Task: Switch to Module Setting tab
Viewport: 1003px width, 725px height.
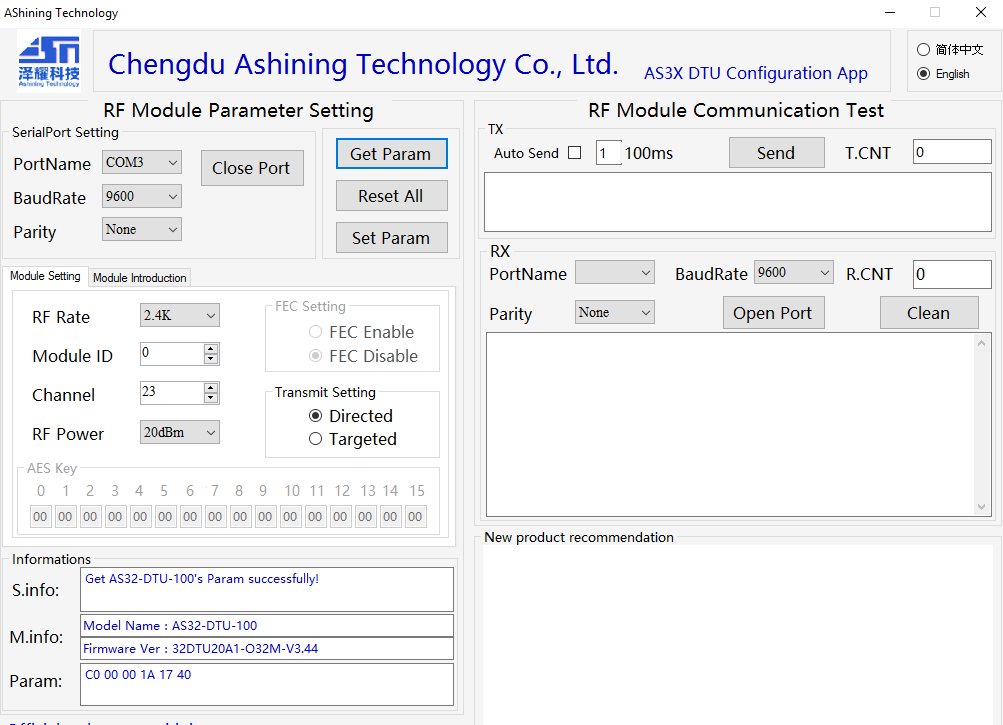Action: (x=45, y=276)
